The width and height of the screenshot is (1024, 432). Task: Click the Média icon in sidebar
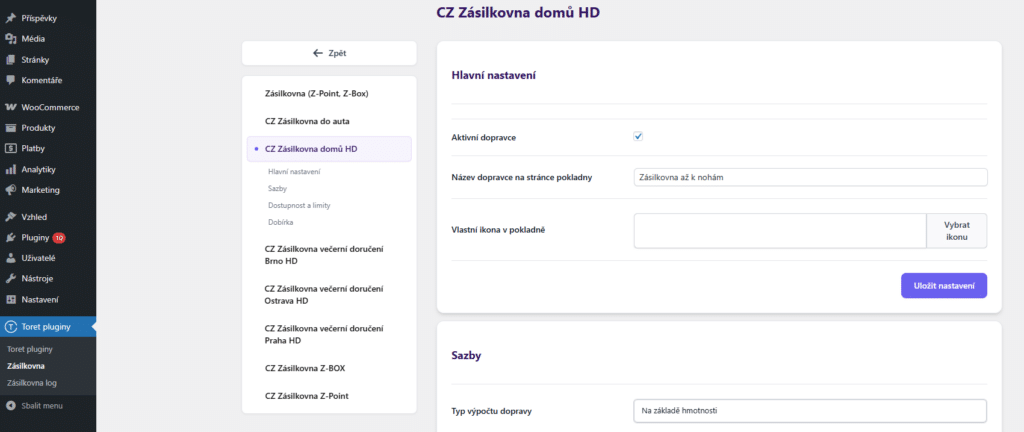(10, 39)
